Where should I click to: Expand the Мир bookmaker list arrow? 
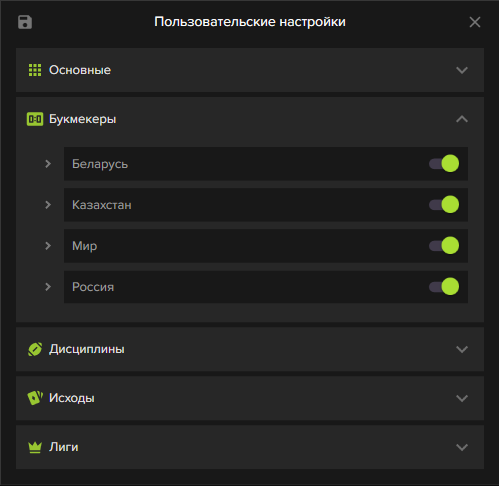[x=48, y=246]
